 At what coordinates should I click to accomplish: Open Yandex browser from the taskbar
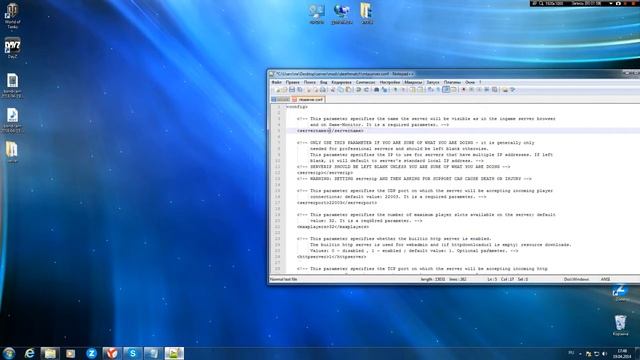(x=112, y=353)
